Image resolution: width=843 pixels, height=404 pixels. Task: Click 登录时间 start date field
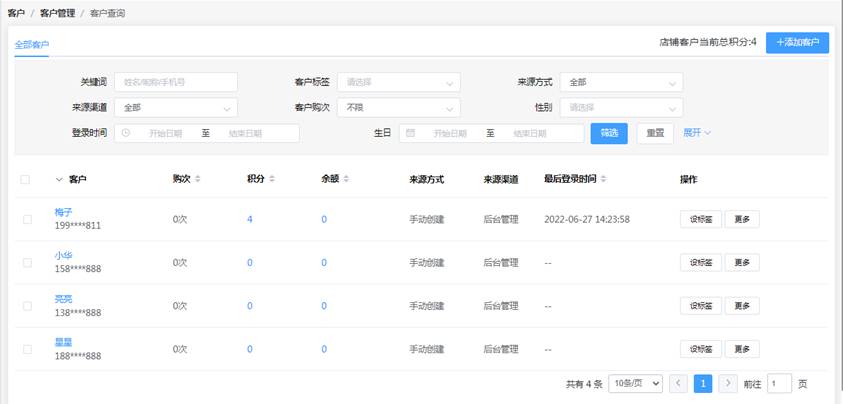click(x=166, y=133)
